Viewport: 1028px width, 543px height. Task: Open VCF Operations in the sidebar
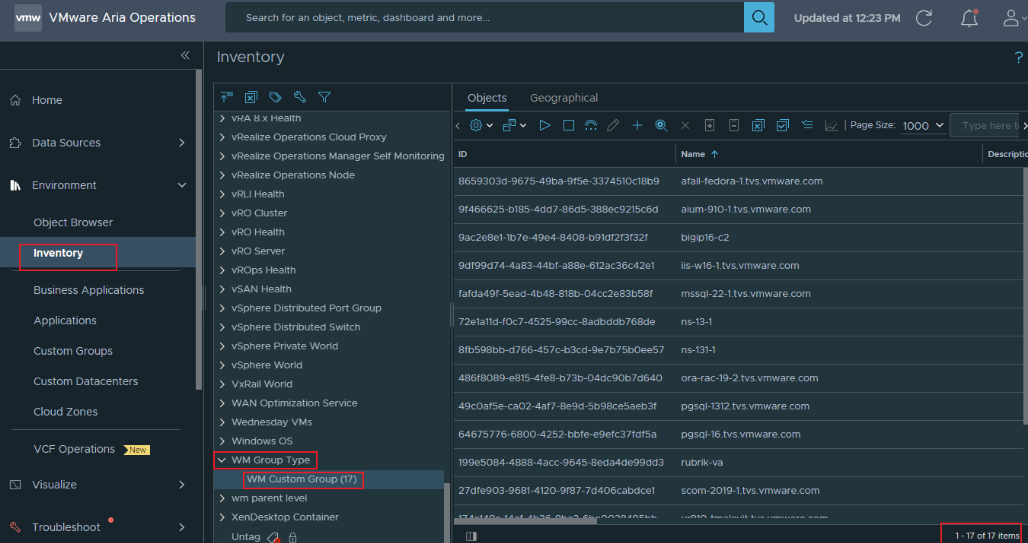74,449
